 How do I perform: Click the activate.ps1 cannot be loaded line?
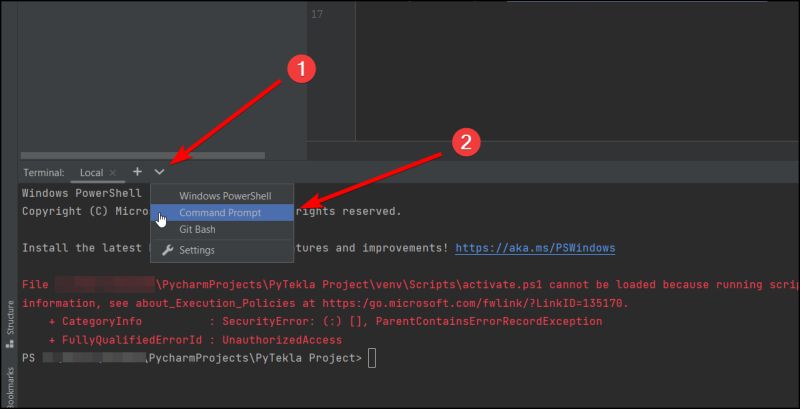[x=411, y=285]
